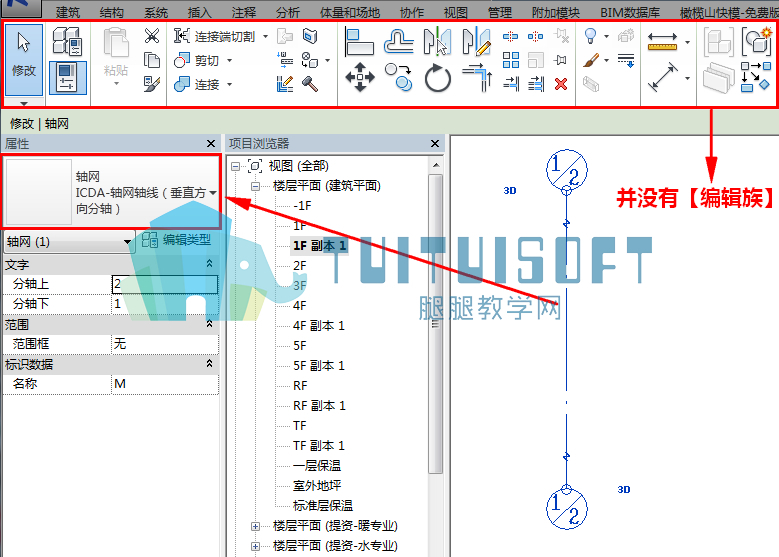Expand the 楼层平面 (提资-暖专业) node
779x557 pixels.
click(255, 526)
